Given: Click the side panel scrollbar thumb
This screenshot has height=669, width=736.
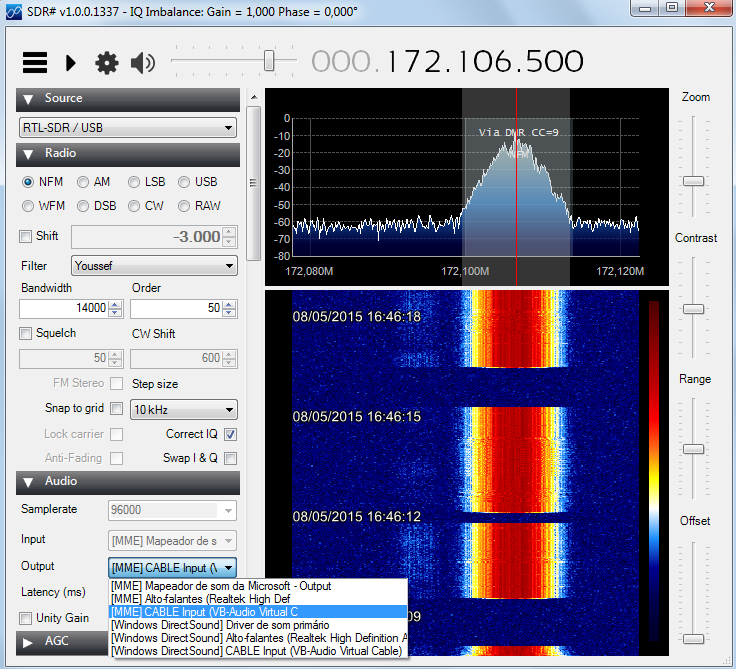Looking at the screenshot, I should pyautogui.click(x=253, y=183).
